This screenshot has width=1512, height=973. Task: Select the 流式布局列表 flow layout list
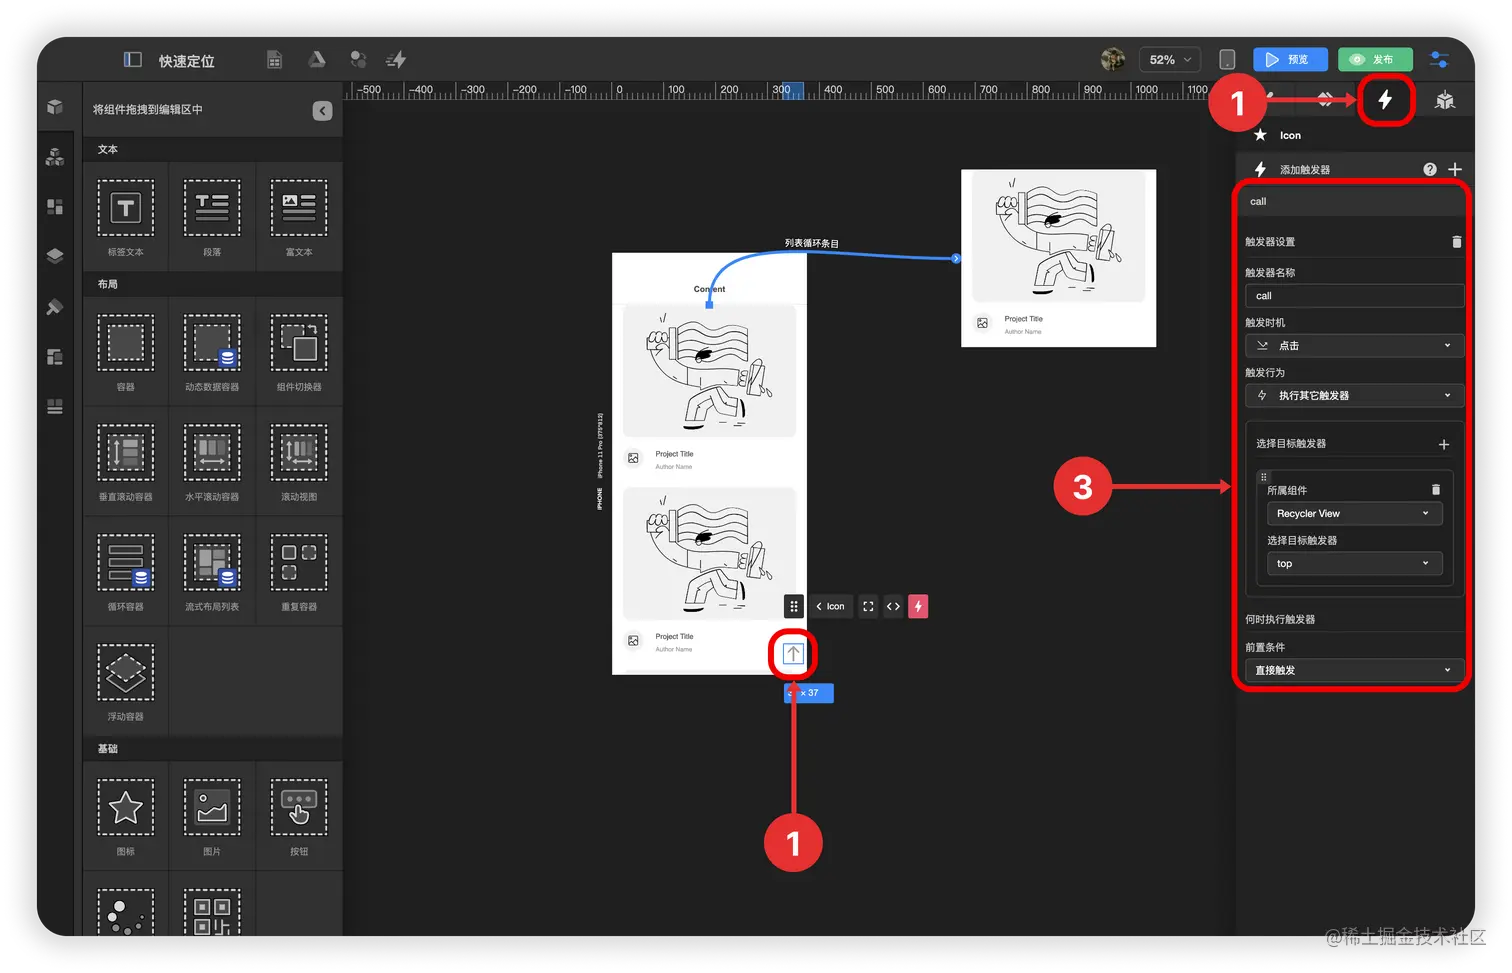click(212, 571)
